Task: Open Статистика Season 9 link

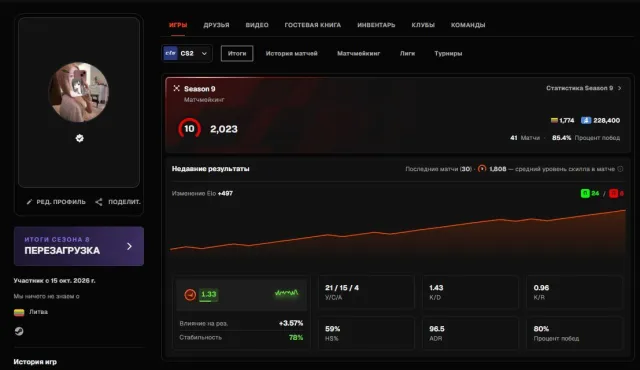Action: pos(584,88)
